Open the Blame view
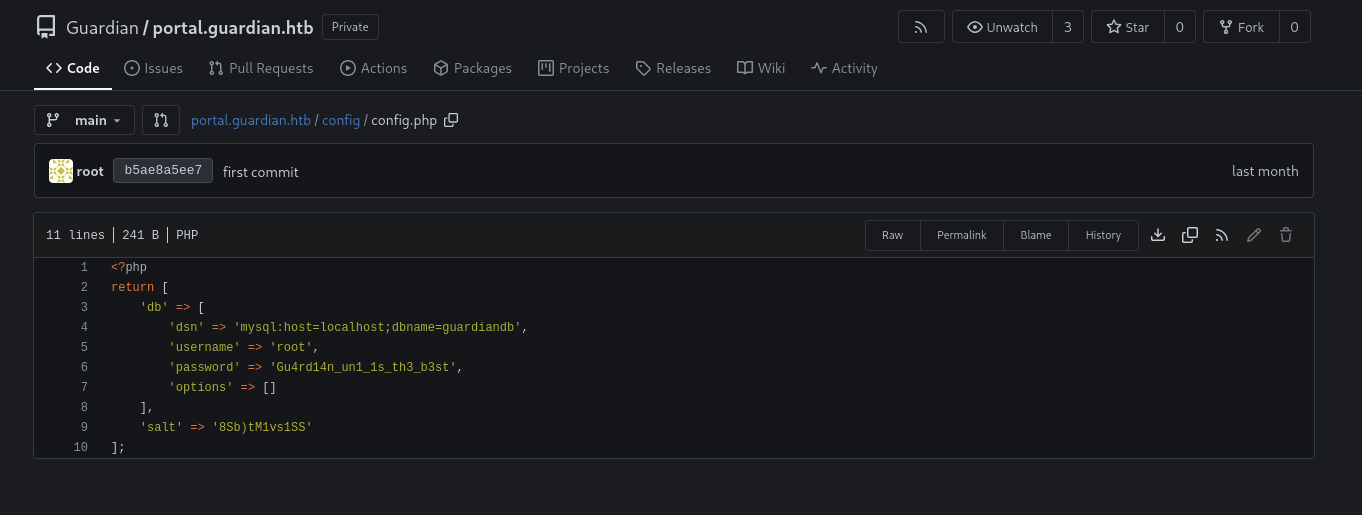1362x515 pixels. coord(1036,235)
